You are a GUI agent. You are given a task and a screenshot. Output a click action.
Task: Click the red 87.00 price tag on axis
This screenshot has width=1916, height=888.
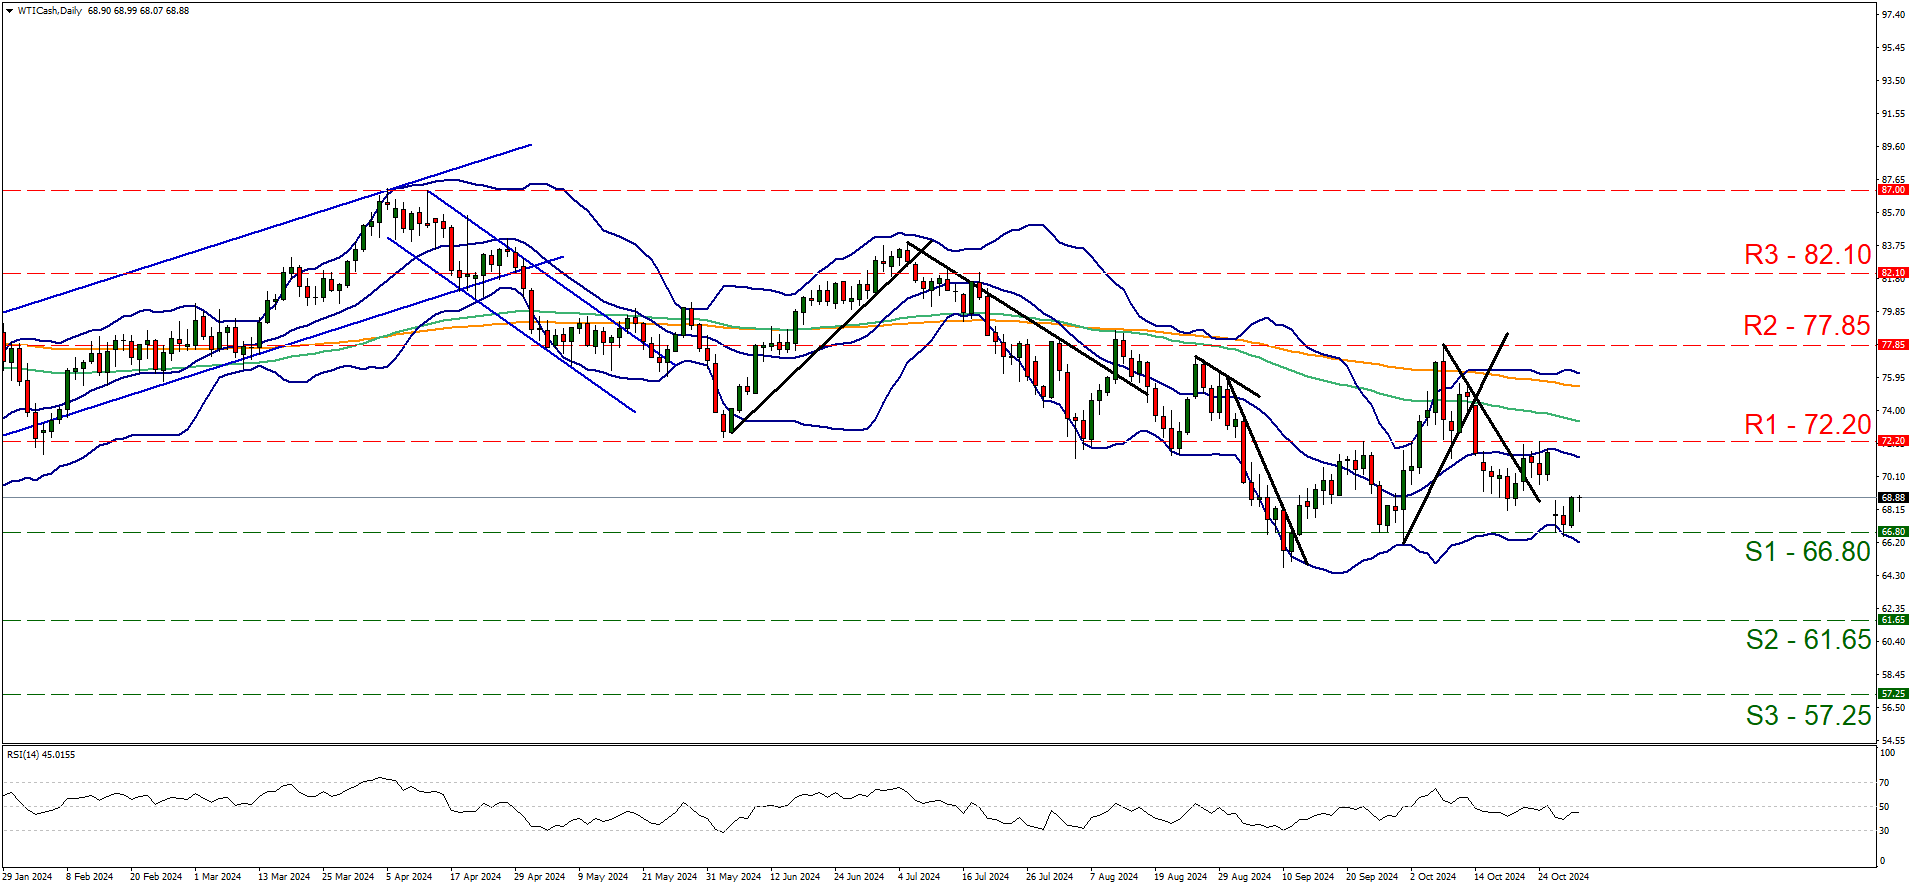click(1892, 190)
